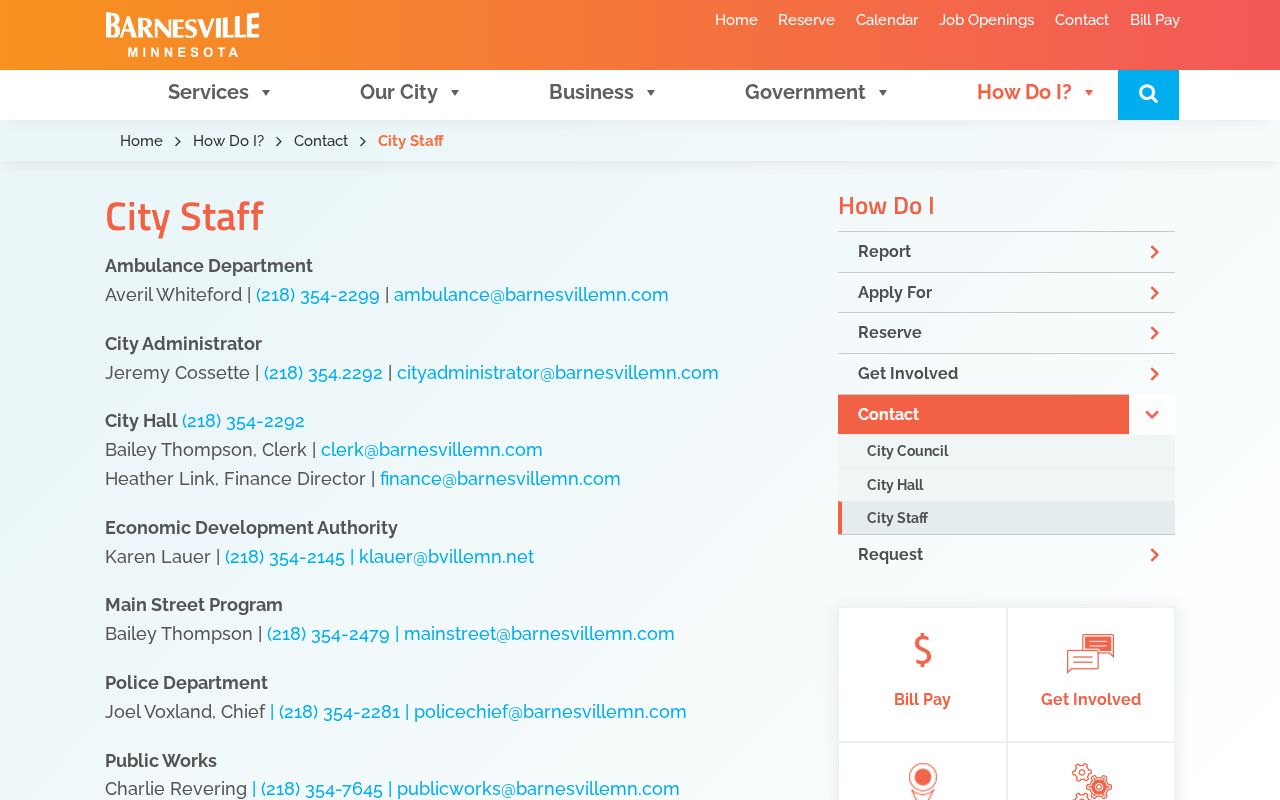
Task: Select Bill Pay in the top header
Action: pos(1155,20)
